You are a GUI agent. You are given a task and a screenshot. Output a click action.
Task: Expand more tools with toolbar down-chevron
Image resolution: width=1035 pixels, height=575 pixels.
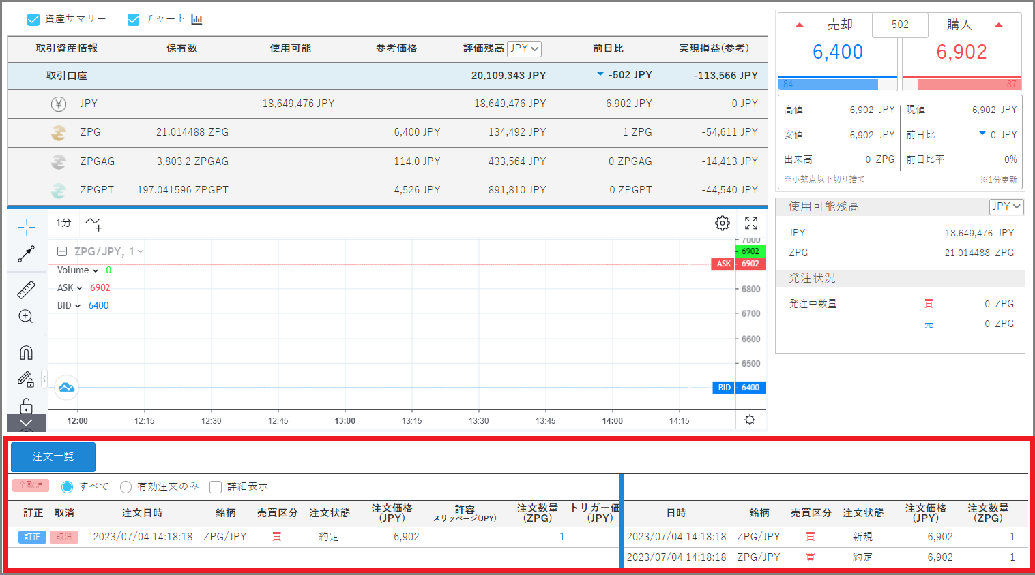pos(26,423)
